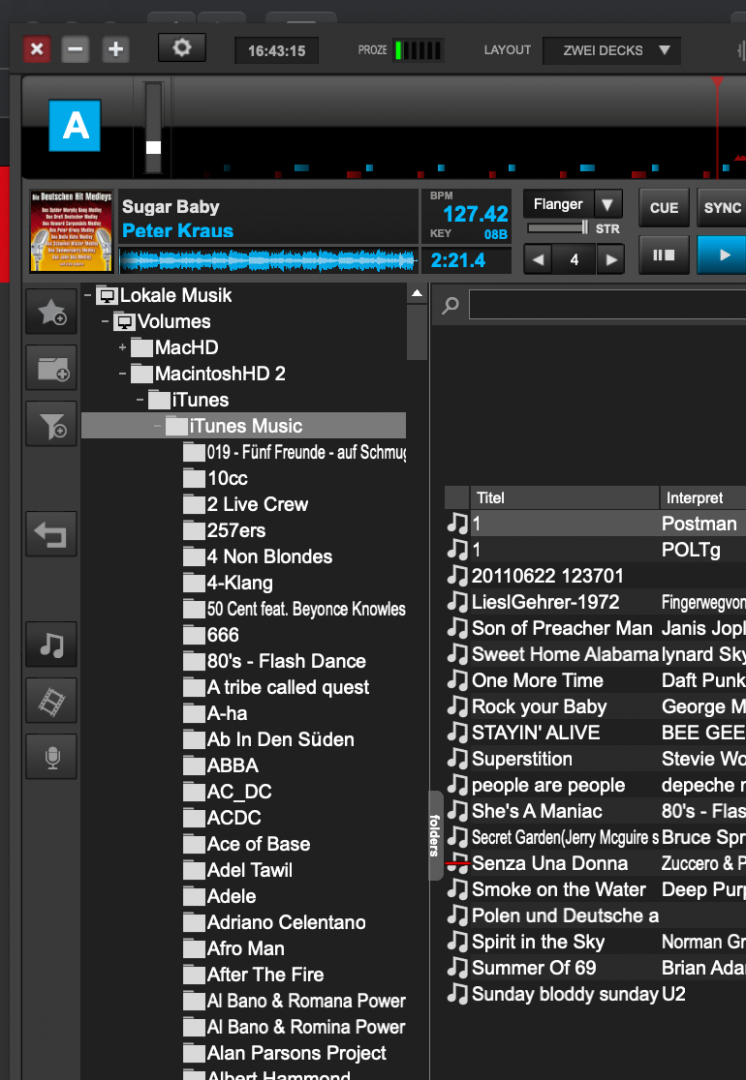Show video files with filmstrip icon

52,701
